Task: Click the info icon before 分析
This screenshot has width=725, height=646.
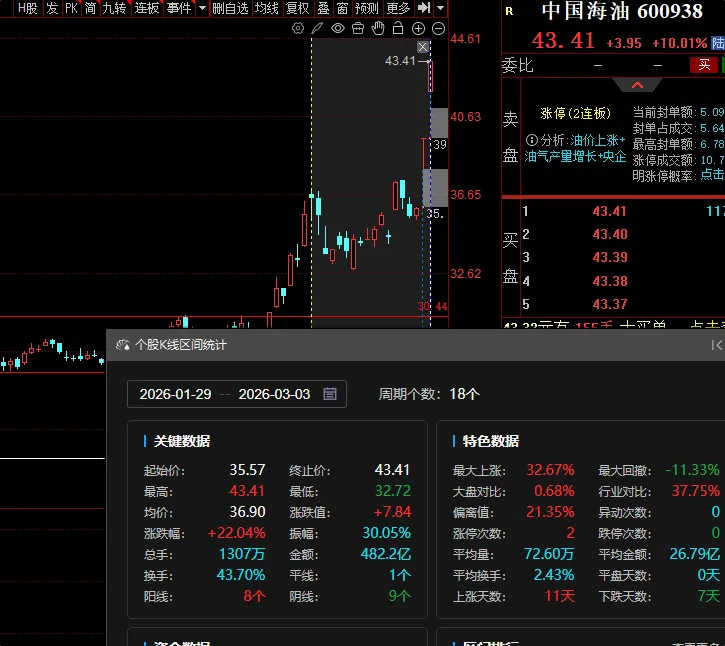Action: 532,140
